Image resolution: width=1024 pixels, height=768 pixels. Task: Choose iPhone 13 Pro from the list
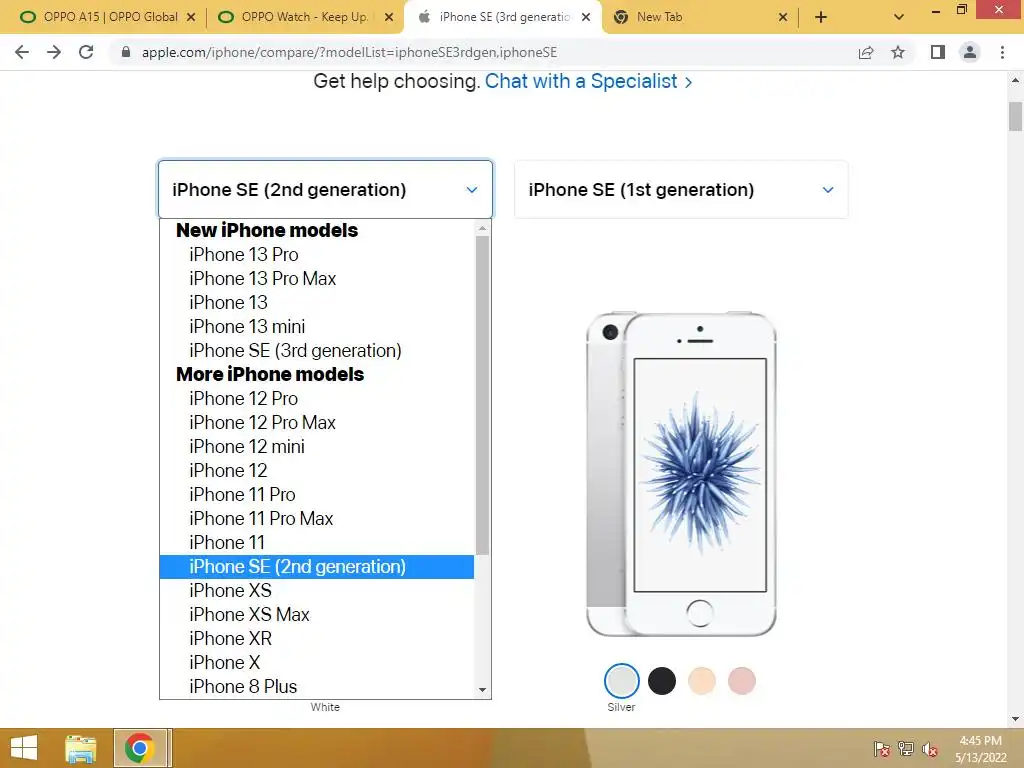(x=317, y=255)
